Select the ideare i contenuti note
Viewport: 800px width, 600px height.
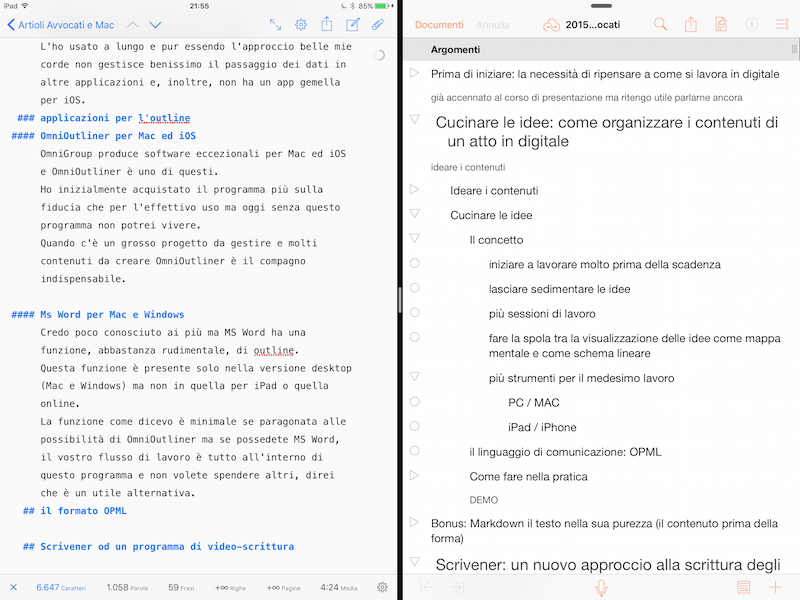point(468,167)
